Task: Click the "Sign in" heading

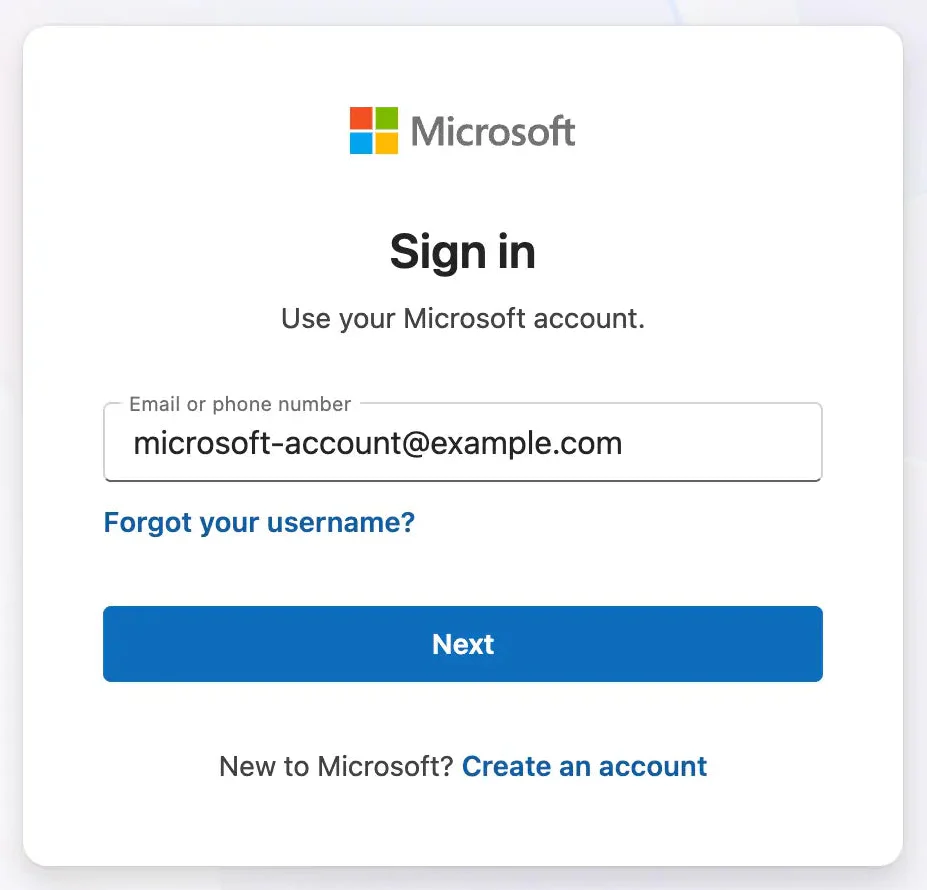Action: click(463, 251)
